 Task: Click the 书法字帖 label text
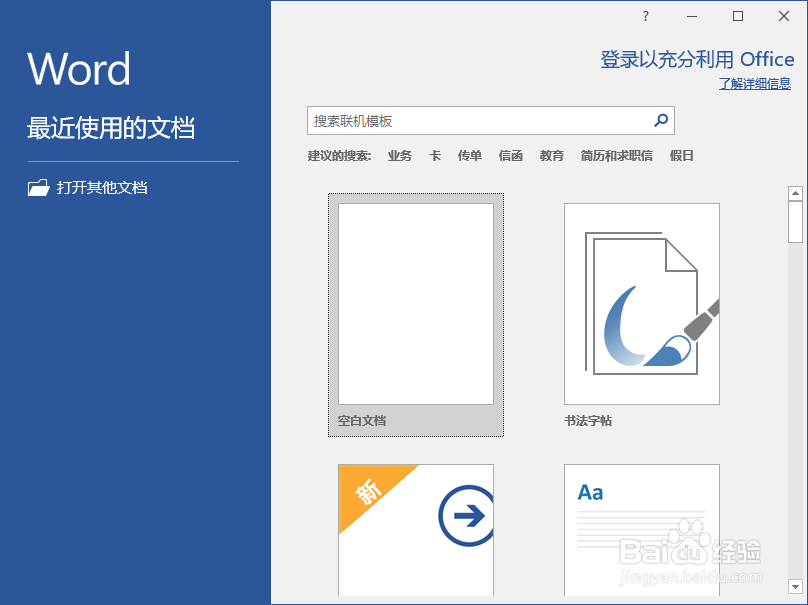coord(588,421)
